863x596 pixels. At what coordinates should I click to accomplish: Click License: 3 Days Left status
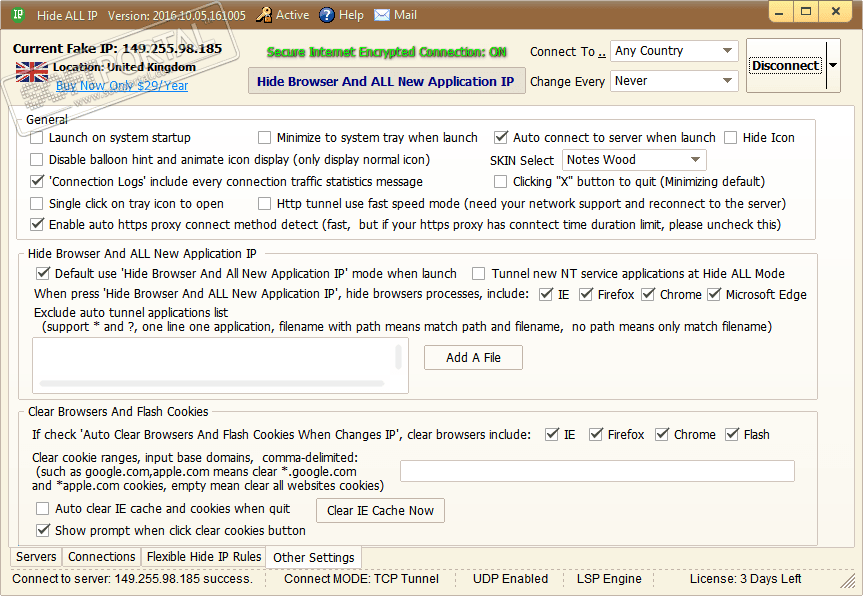pos(745,579)
